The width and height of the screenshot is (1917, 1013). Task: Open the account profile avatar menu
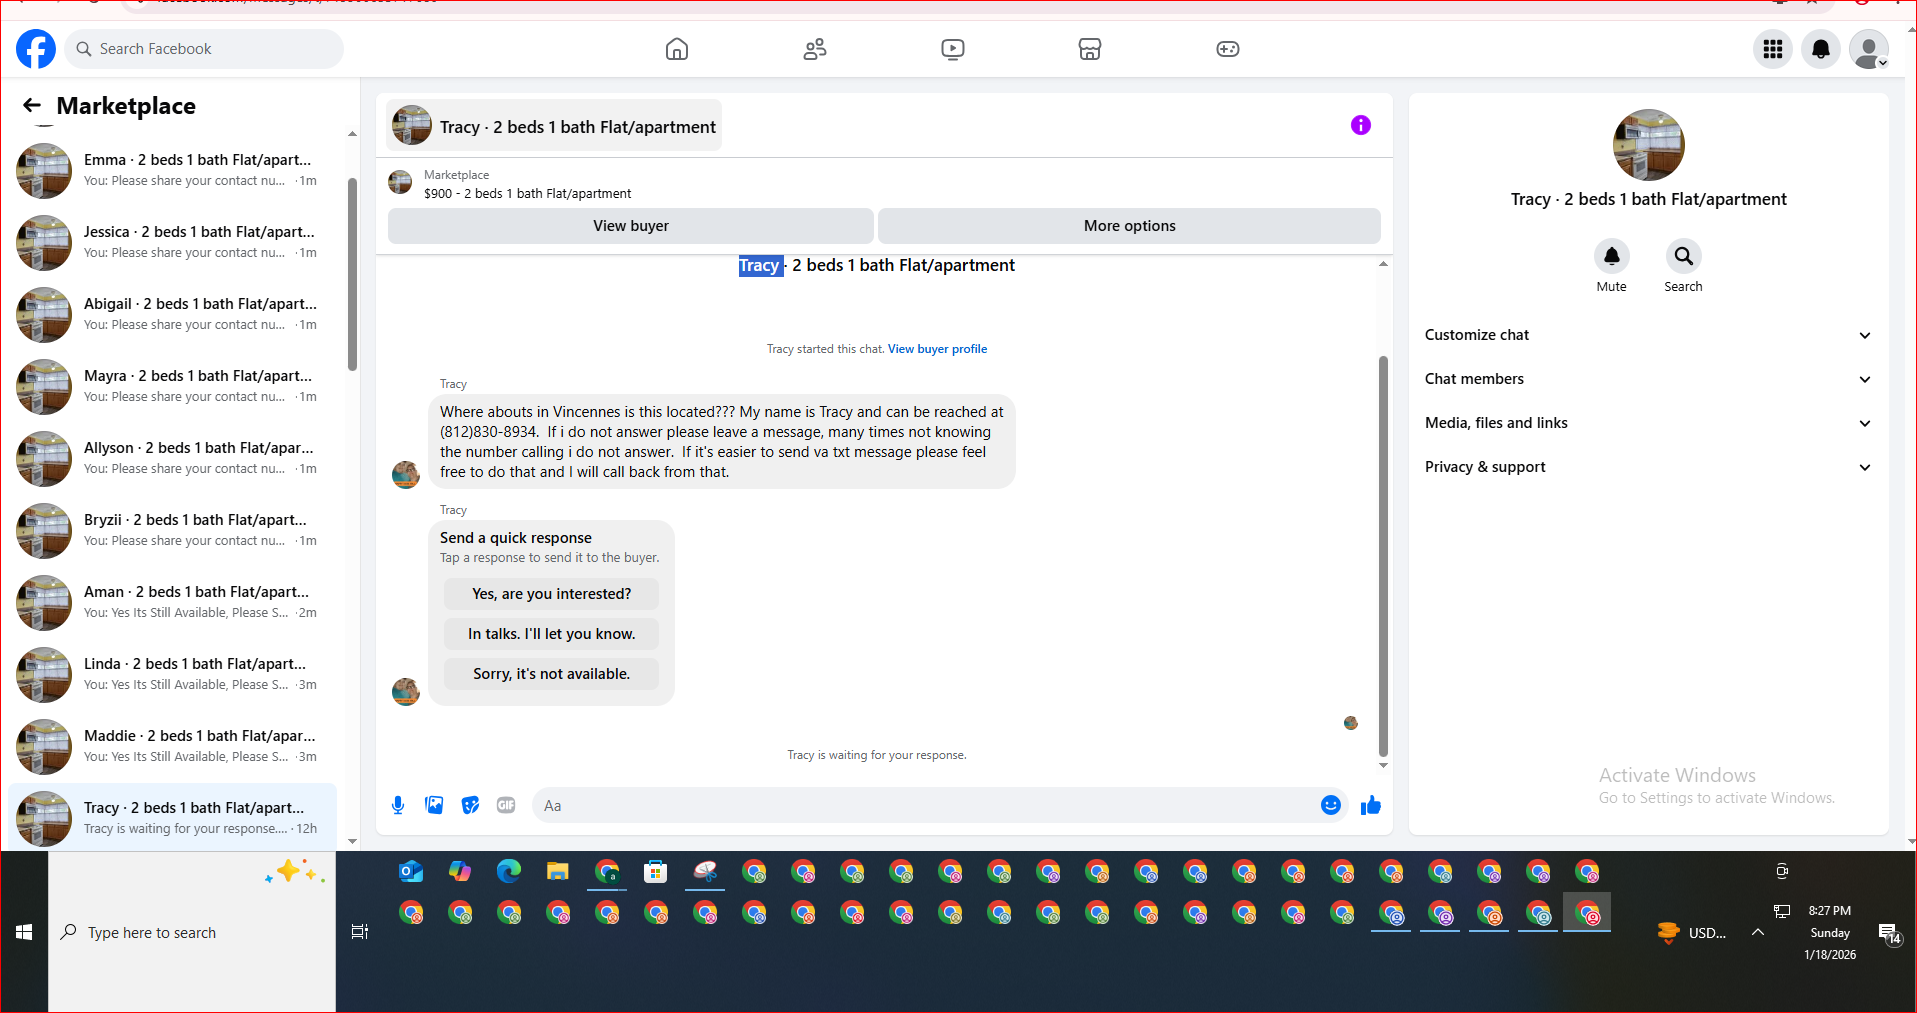(x=1869, y=49)
